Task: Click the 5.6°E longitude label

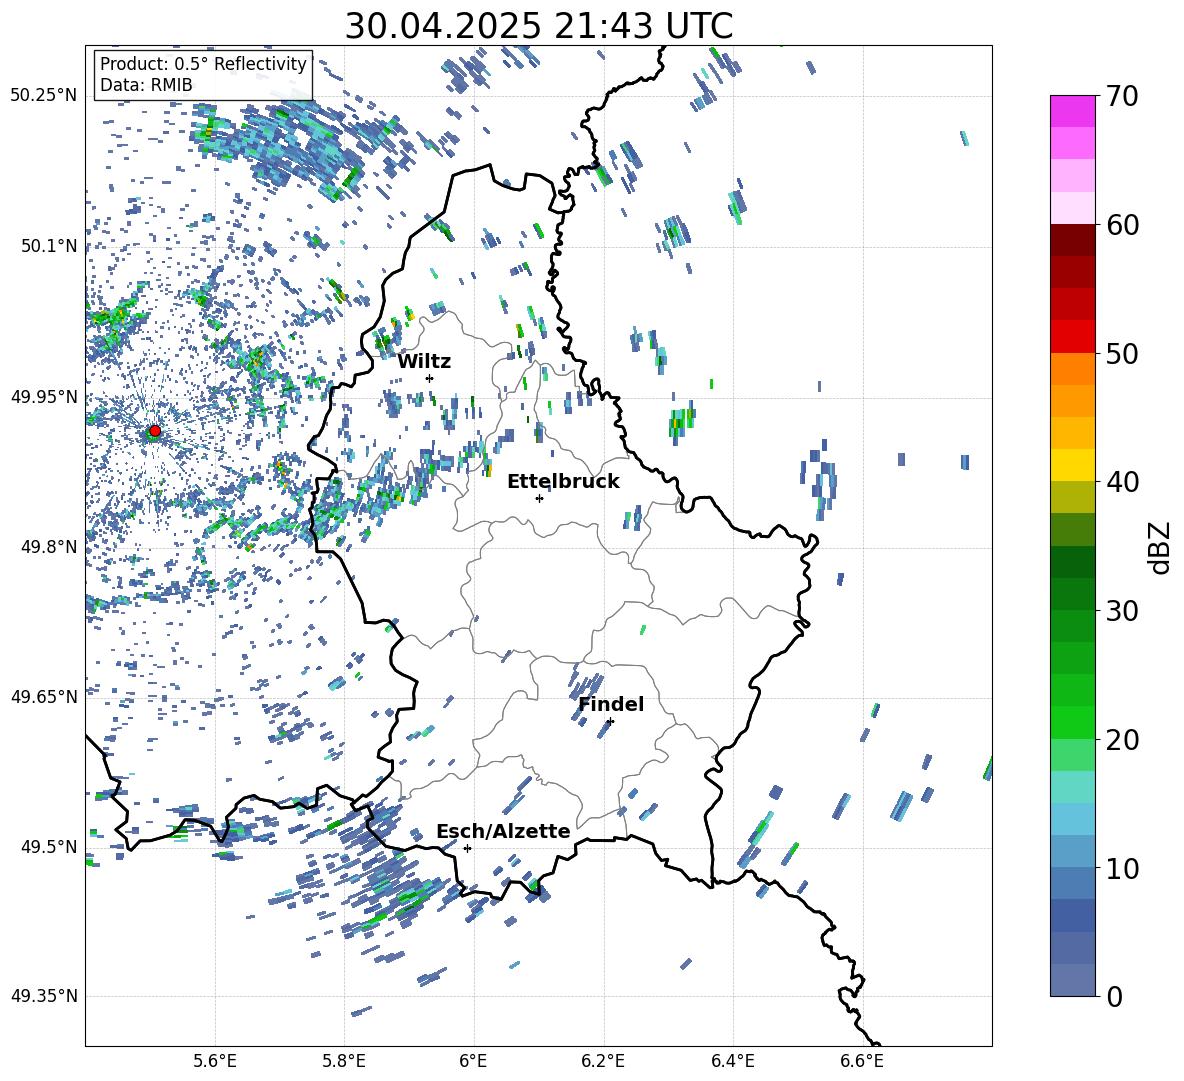Action: pos(215,1061)
